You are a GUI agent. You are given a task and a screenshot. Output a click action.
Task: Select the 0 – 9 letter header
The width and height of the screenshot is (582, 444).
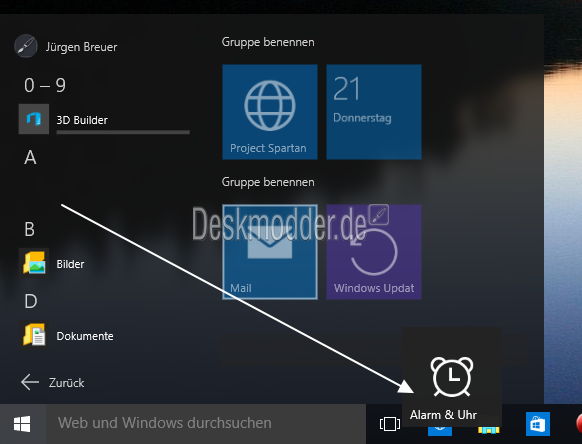pyautogui.click(x=45, y=85)
